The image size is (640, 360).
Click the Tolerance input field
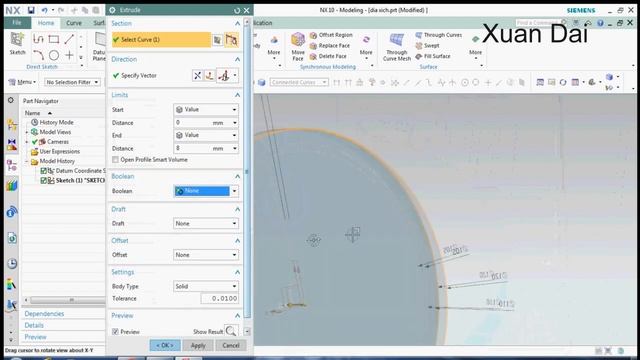click(x=220, y=299)
